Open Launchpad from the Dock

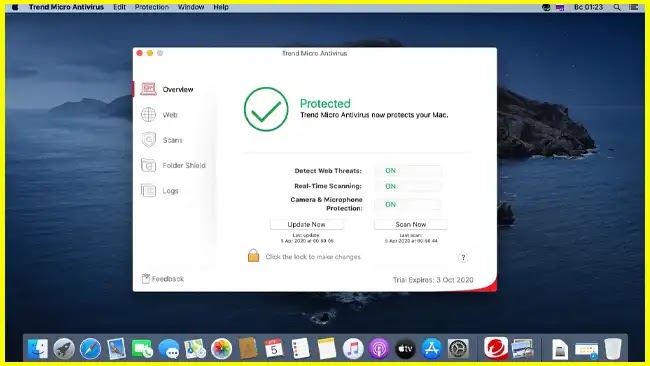tap(64, 348)
